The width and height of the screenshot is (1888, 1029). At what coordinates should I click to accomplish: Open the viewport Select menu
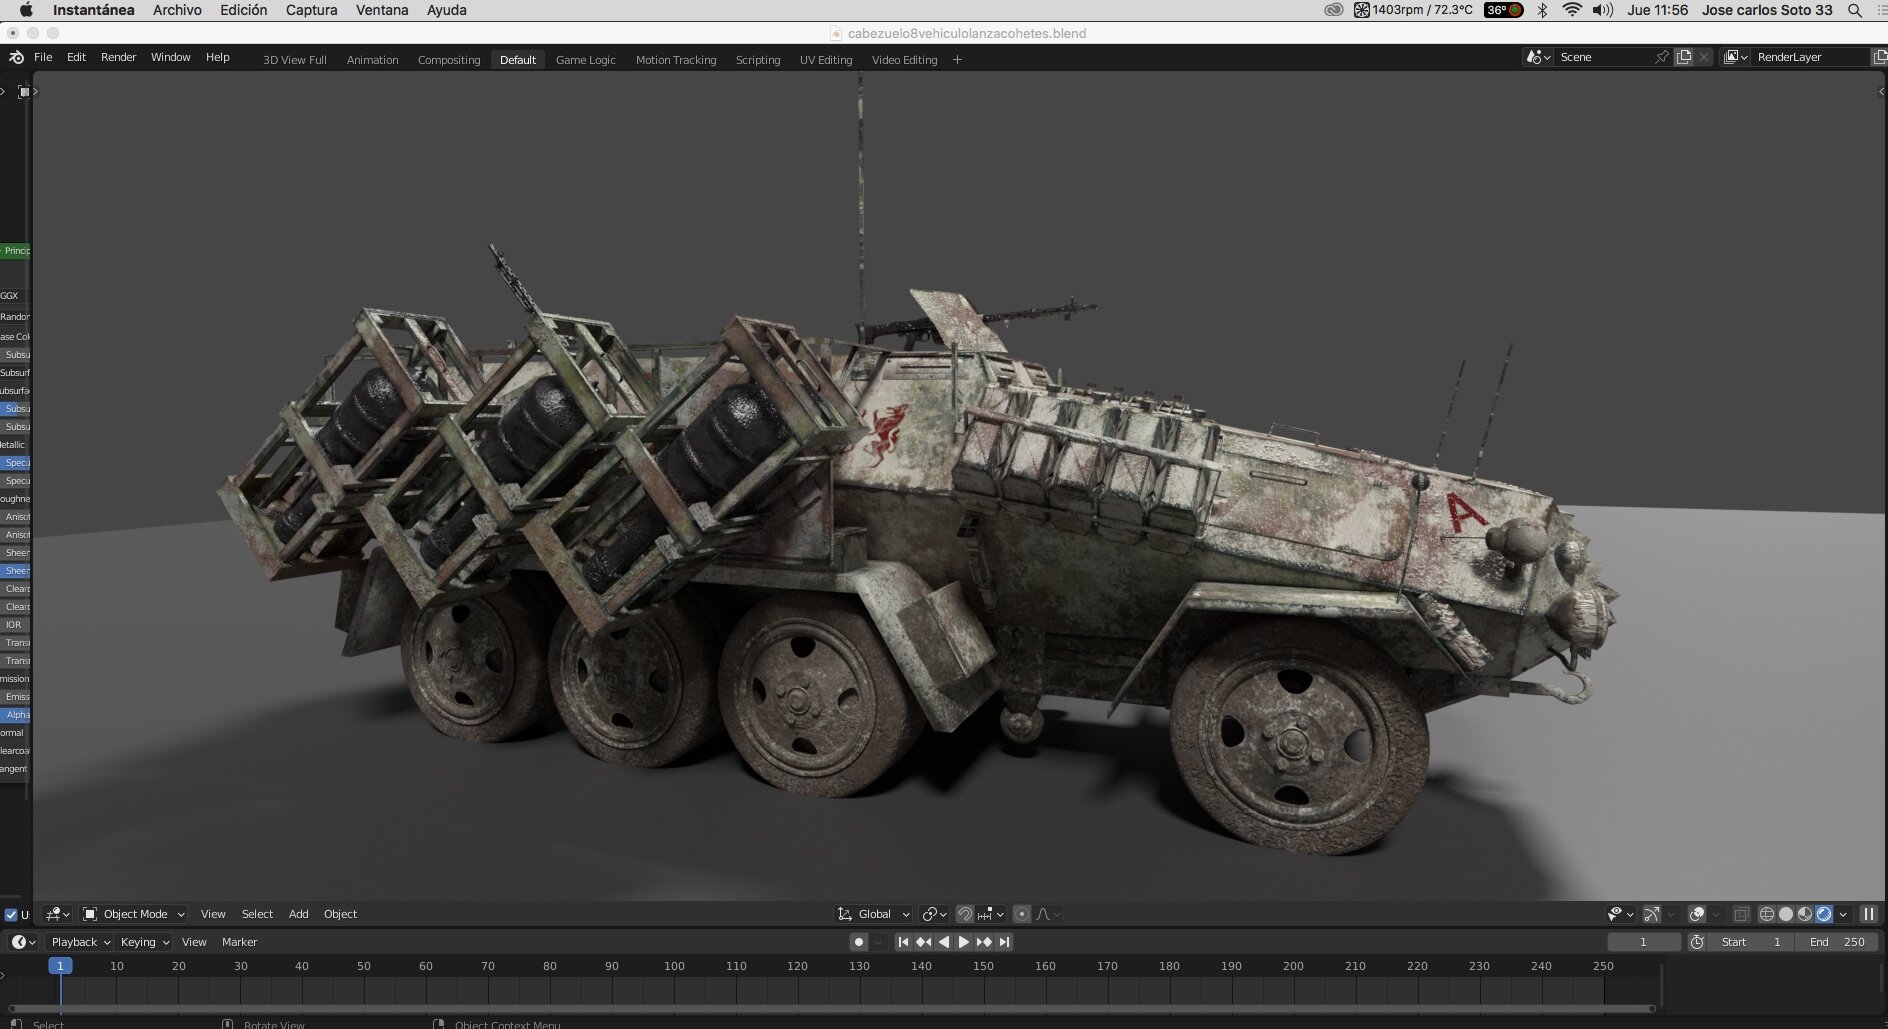click(x=257, y=914)
